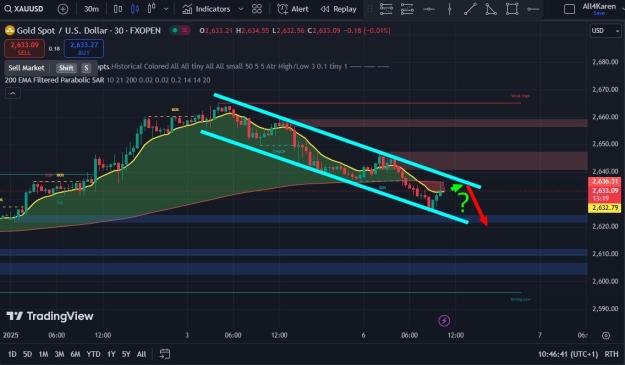Set range to 1Y
The height and width of the screenshot is (365, 625).
coord(111,354)
